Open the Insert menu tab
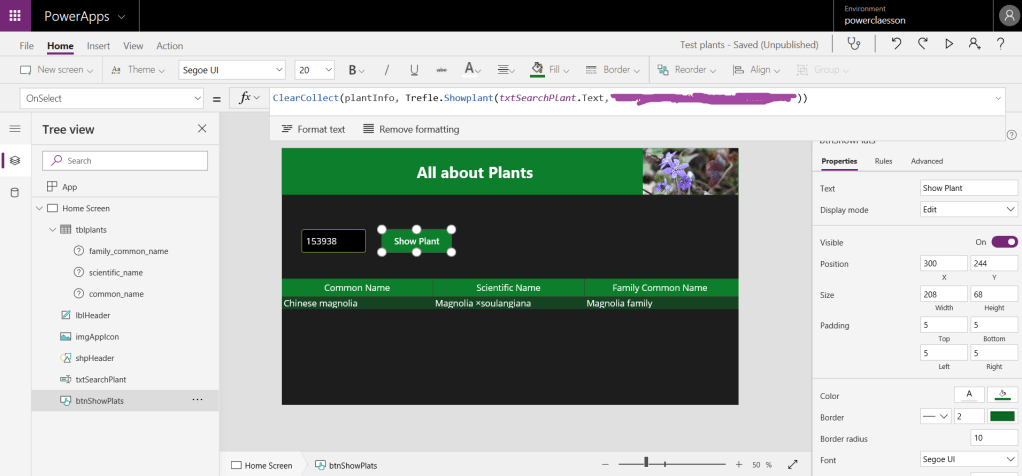This screenshot has height=476, width=1022. (x=98, y=46)
